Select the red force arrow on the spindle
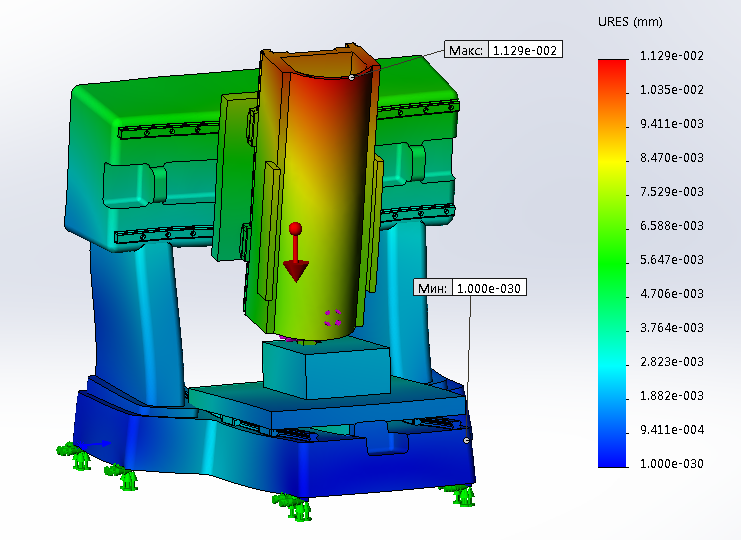The height and width of the screenshot is (540, 741). click(296, 252)
